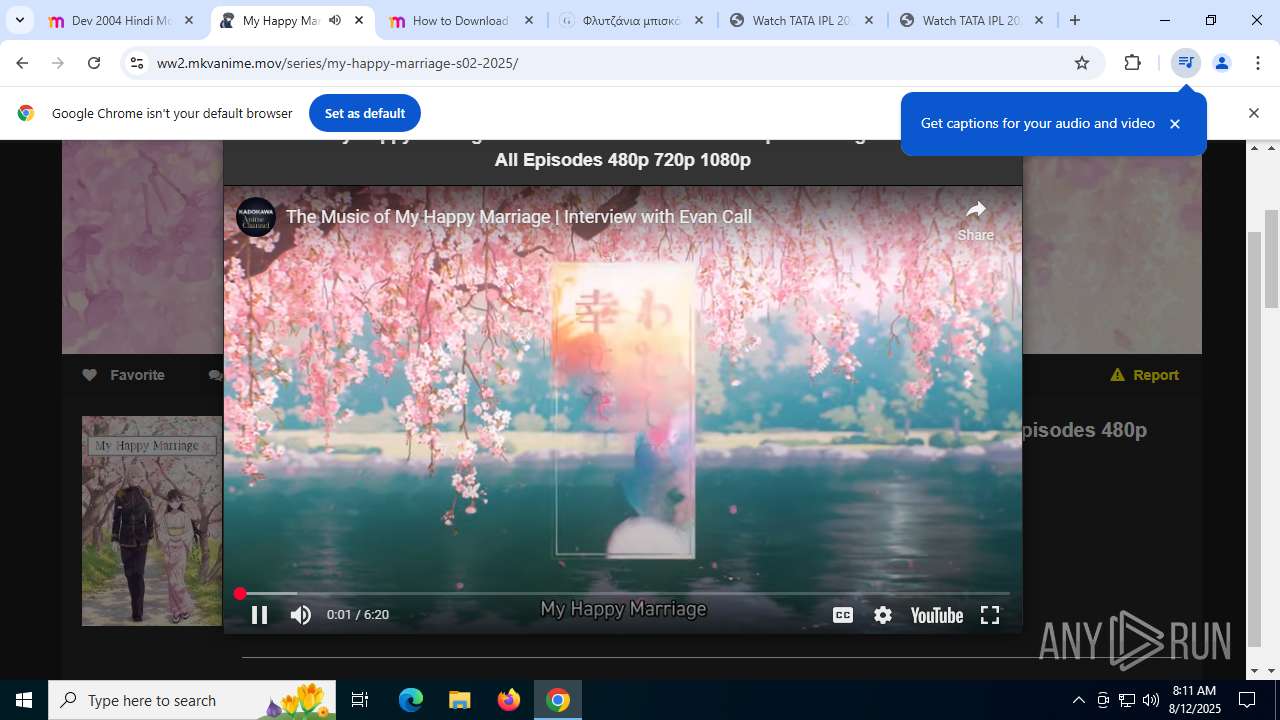Open the Chrome three-dot menu
Screen dimensions: 1280x720
pyautogui.click(x=1258, y=63)
